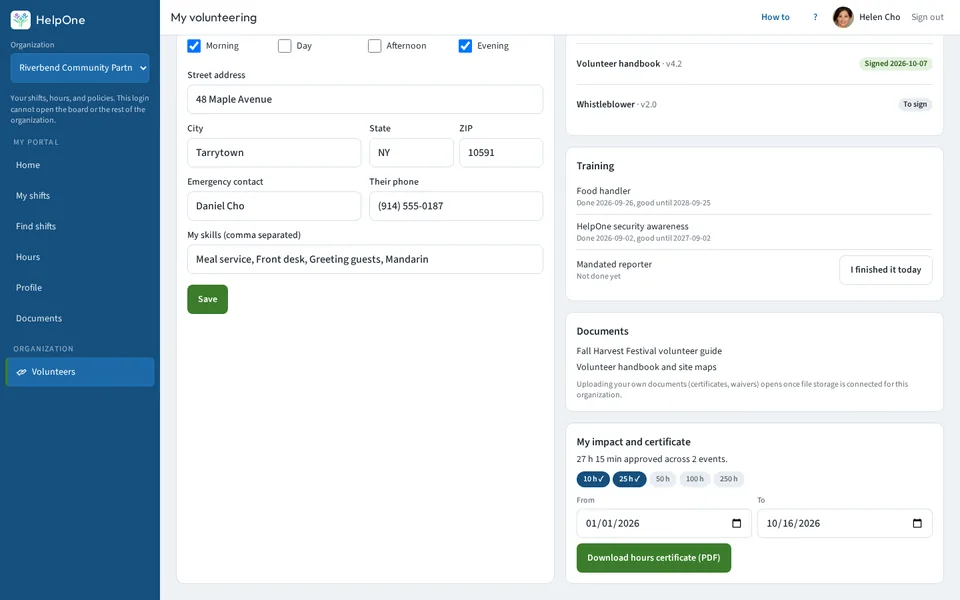Click the Emergency contact name field
Image resolution: width=960 pixels, height=600 pixels.
(274, 206)
